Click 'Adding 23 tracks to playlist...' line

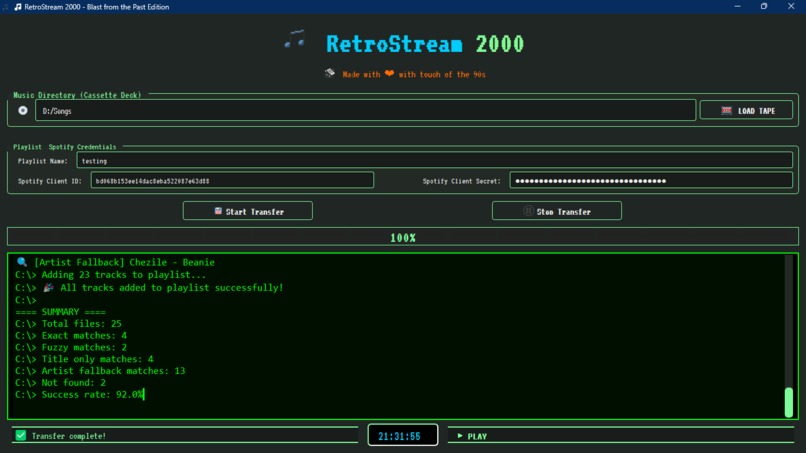click(x=111, y=275)
